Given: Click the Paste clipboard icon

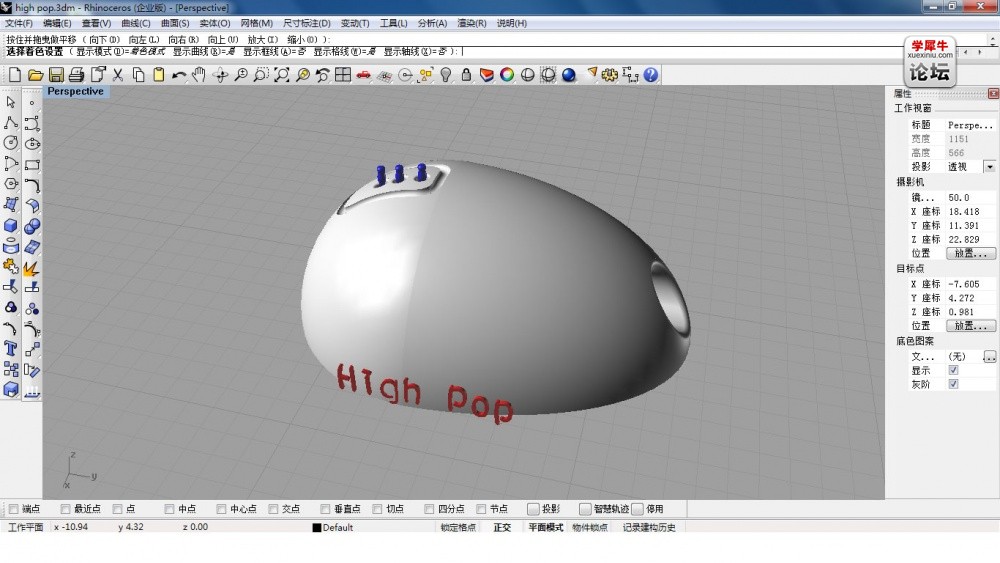Looking at the screenshot, I should click(159, 75).
